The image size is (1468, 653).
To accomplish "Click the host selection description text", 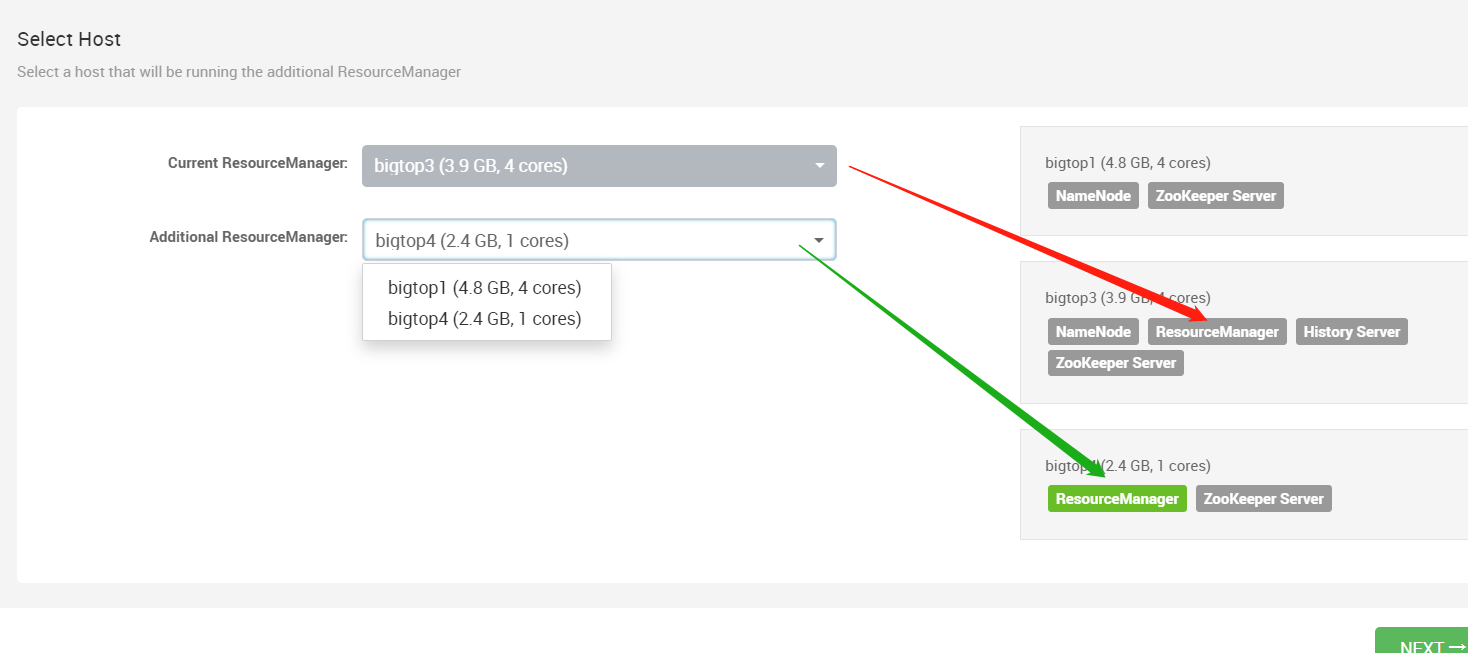I will [239, 72].
